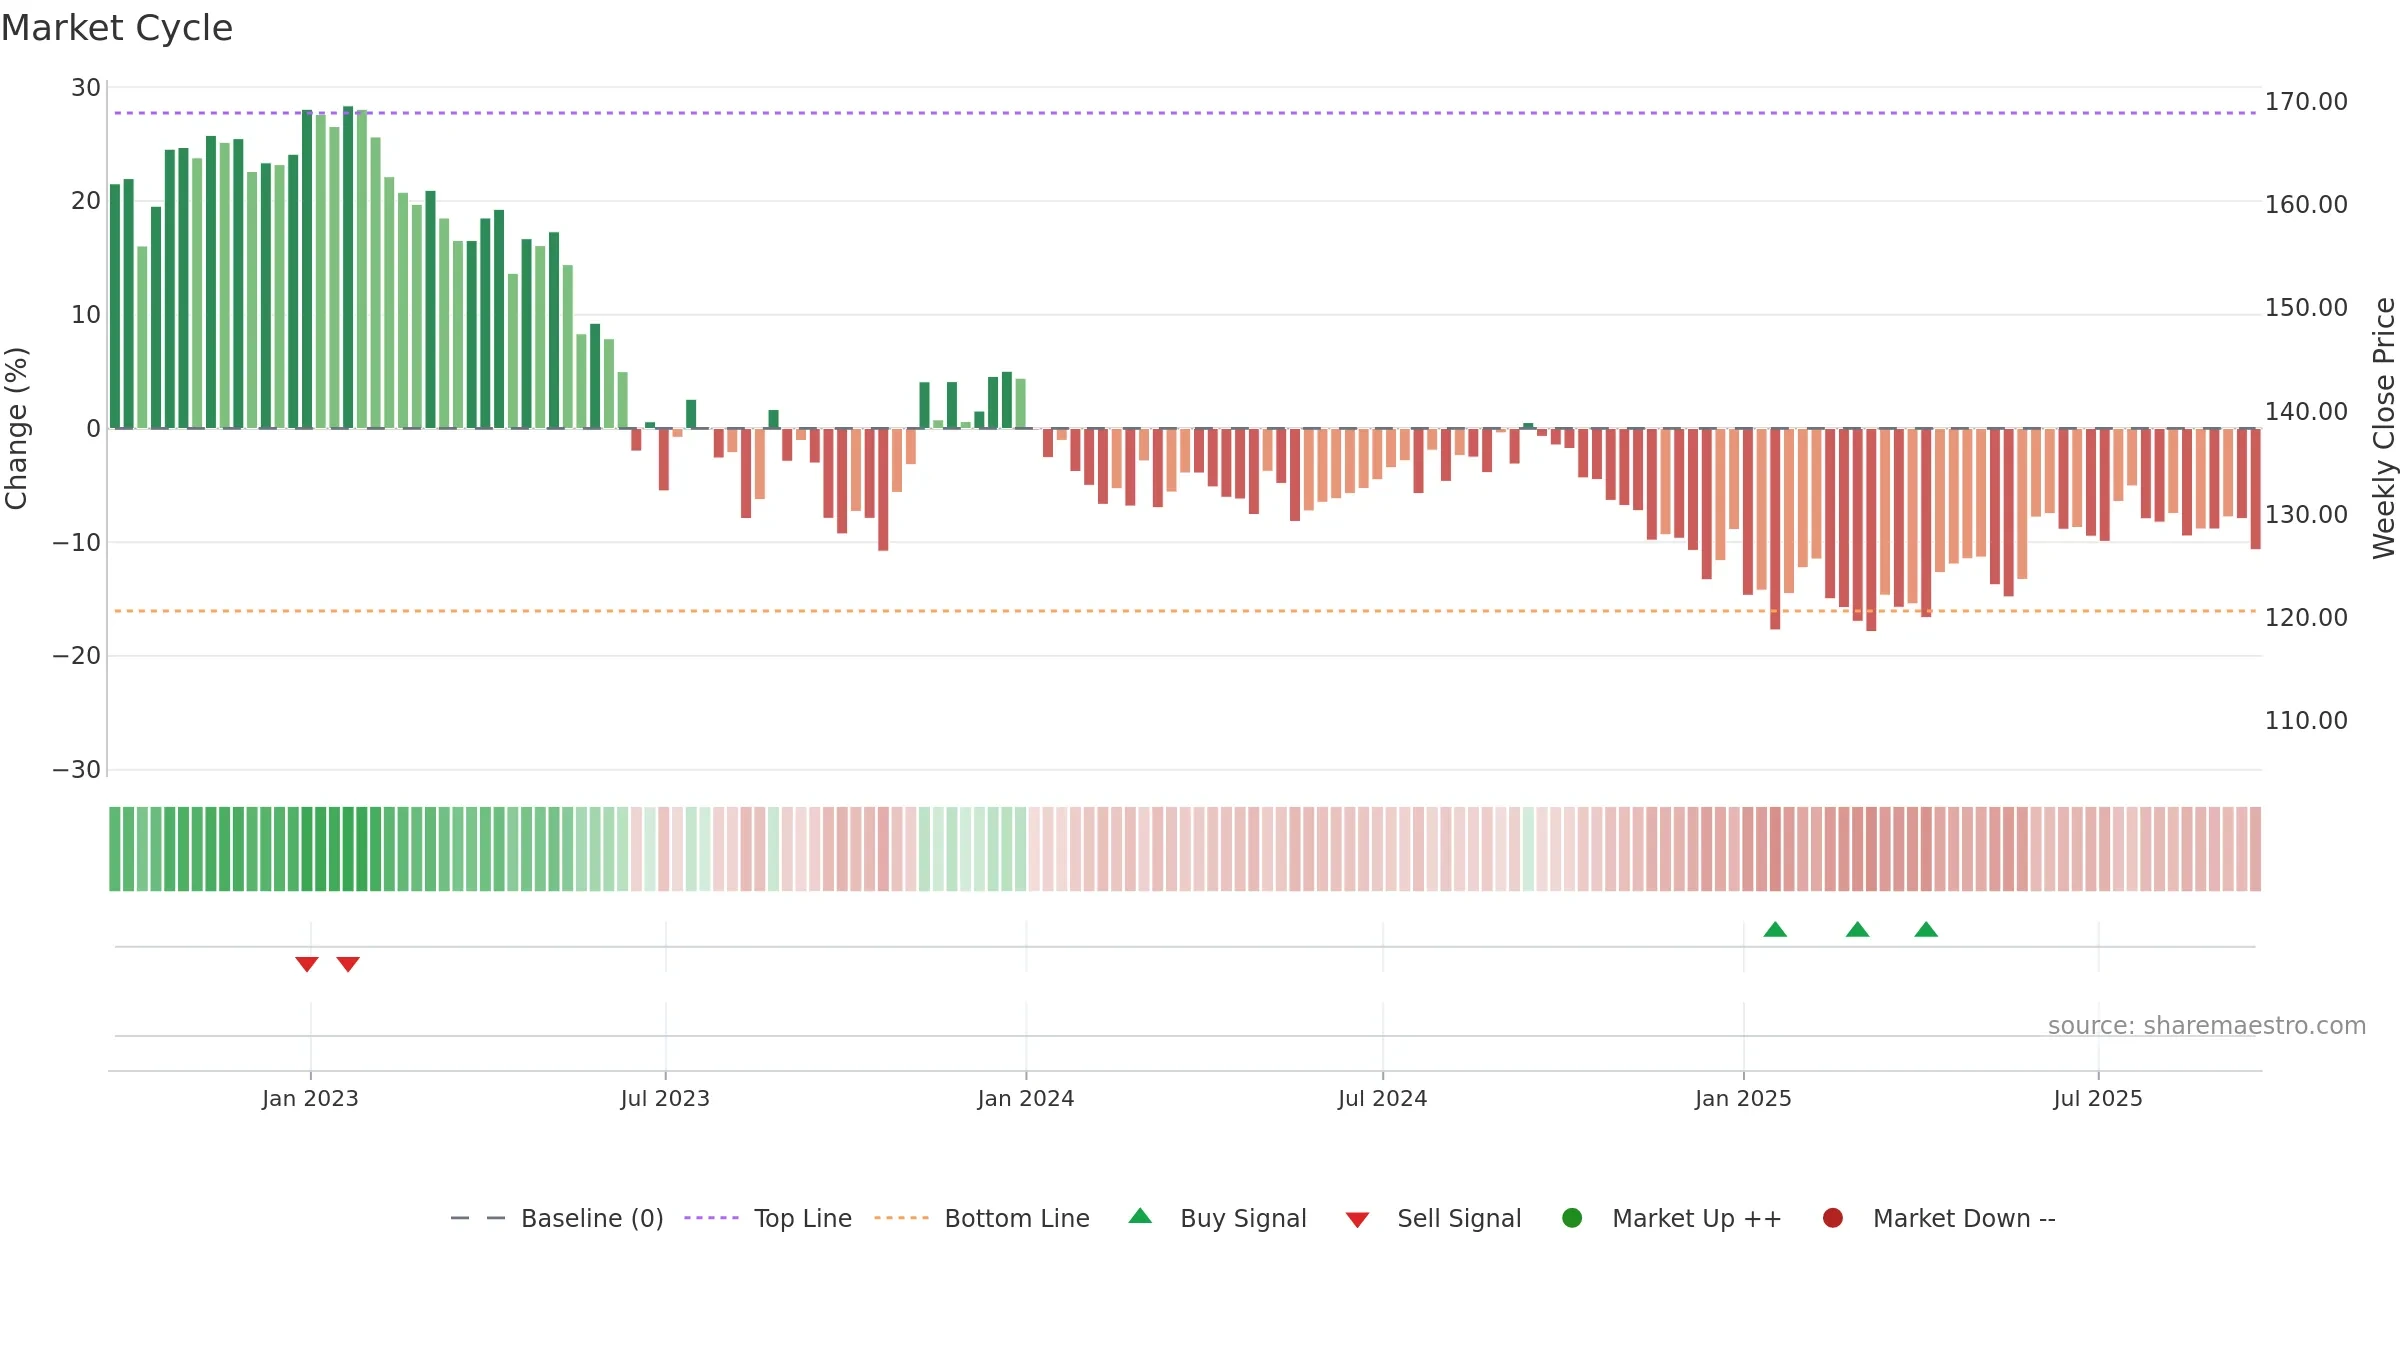Screen dimensions: 2400x1350
Task: Click the red Sell Signal triangle in legend
Action: [1357, 1220]
